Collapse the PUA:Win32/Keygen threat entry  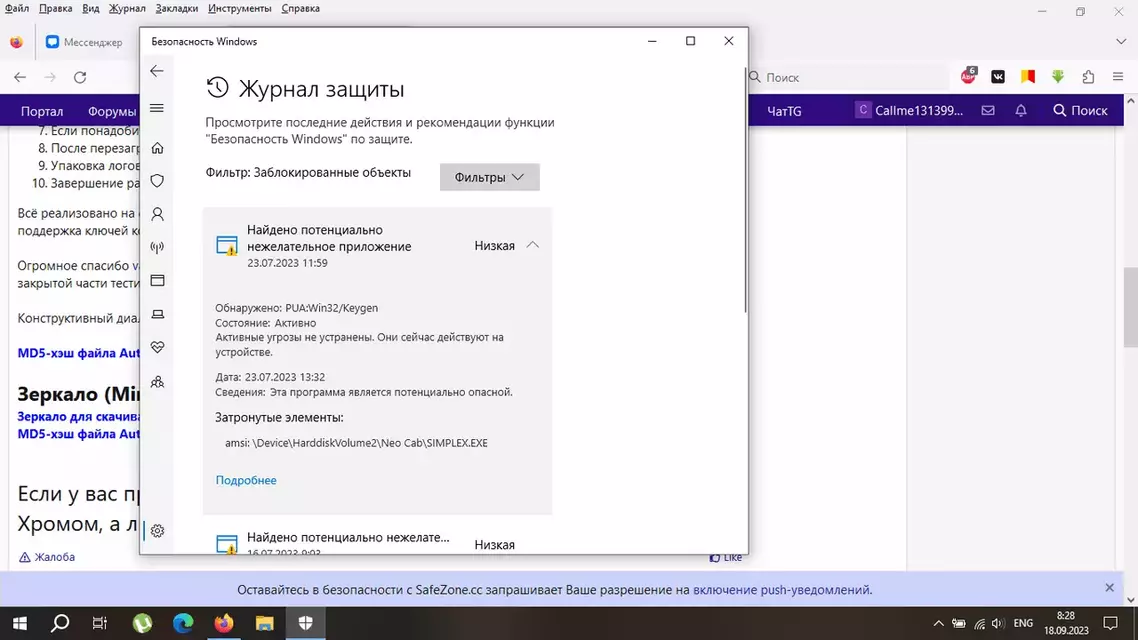pyautogui.click(x=533, y=245)
